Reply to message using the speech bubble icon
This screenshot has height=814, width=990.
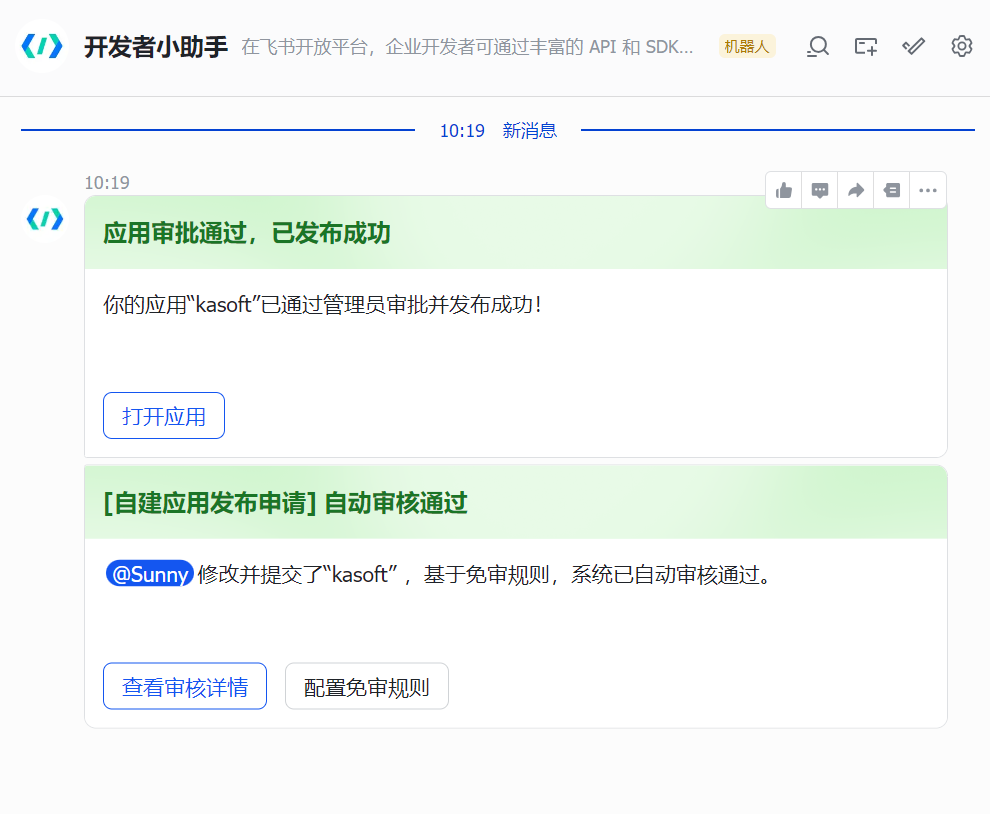pos(820,190)
